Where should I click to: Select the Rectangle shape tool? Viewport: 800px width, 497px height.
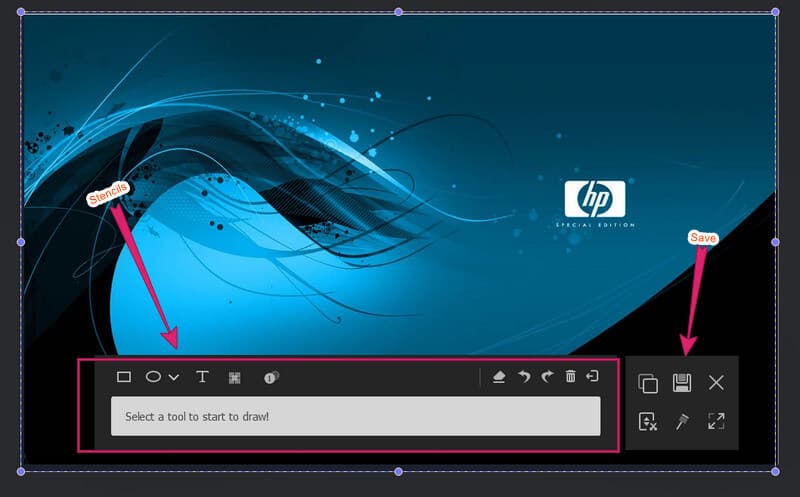click(124, 377)
